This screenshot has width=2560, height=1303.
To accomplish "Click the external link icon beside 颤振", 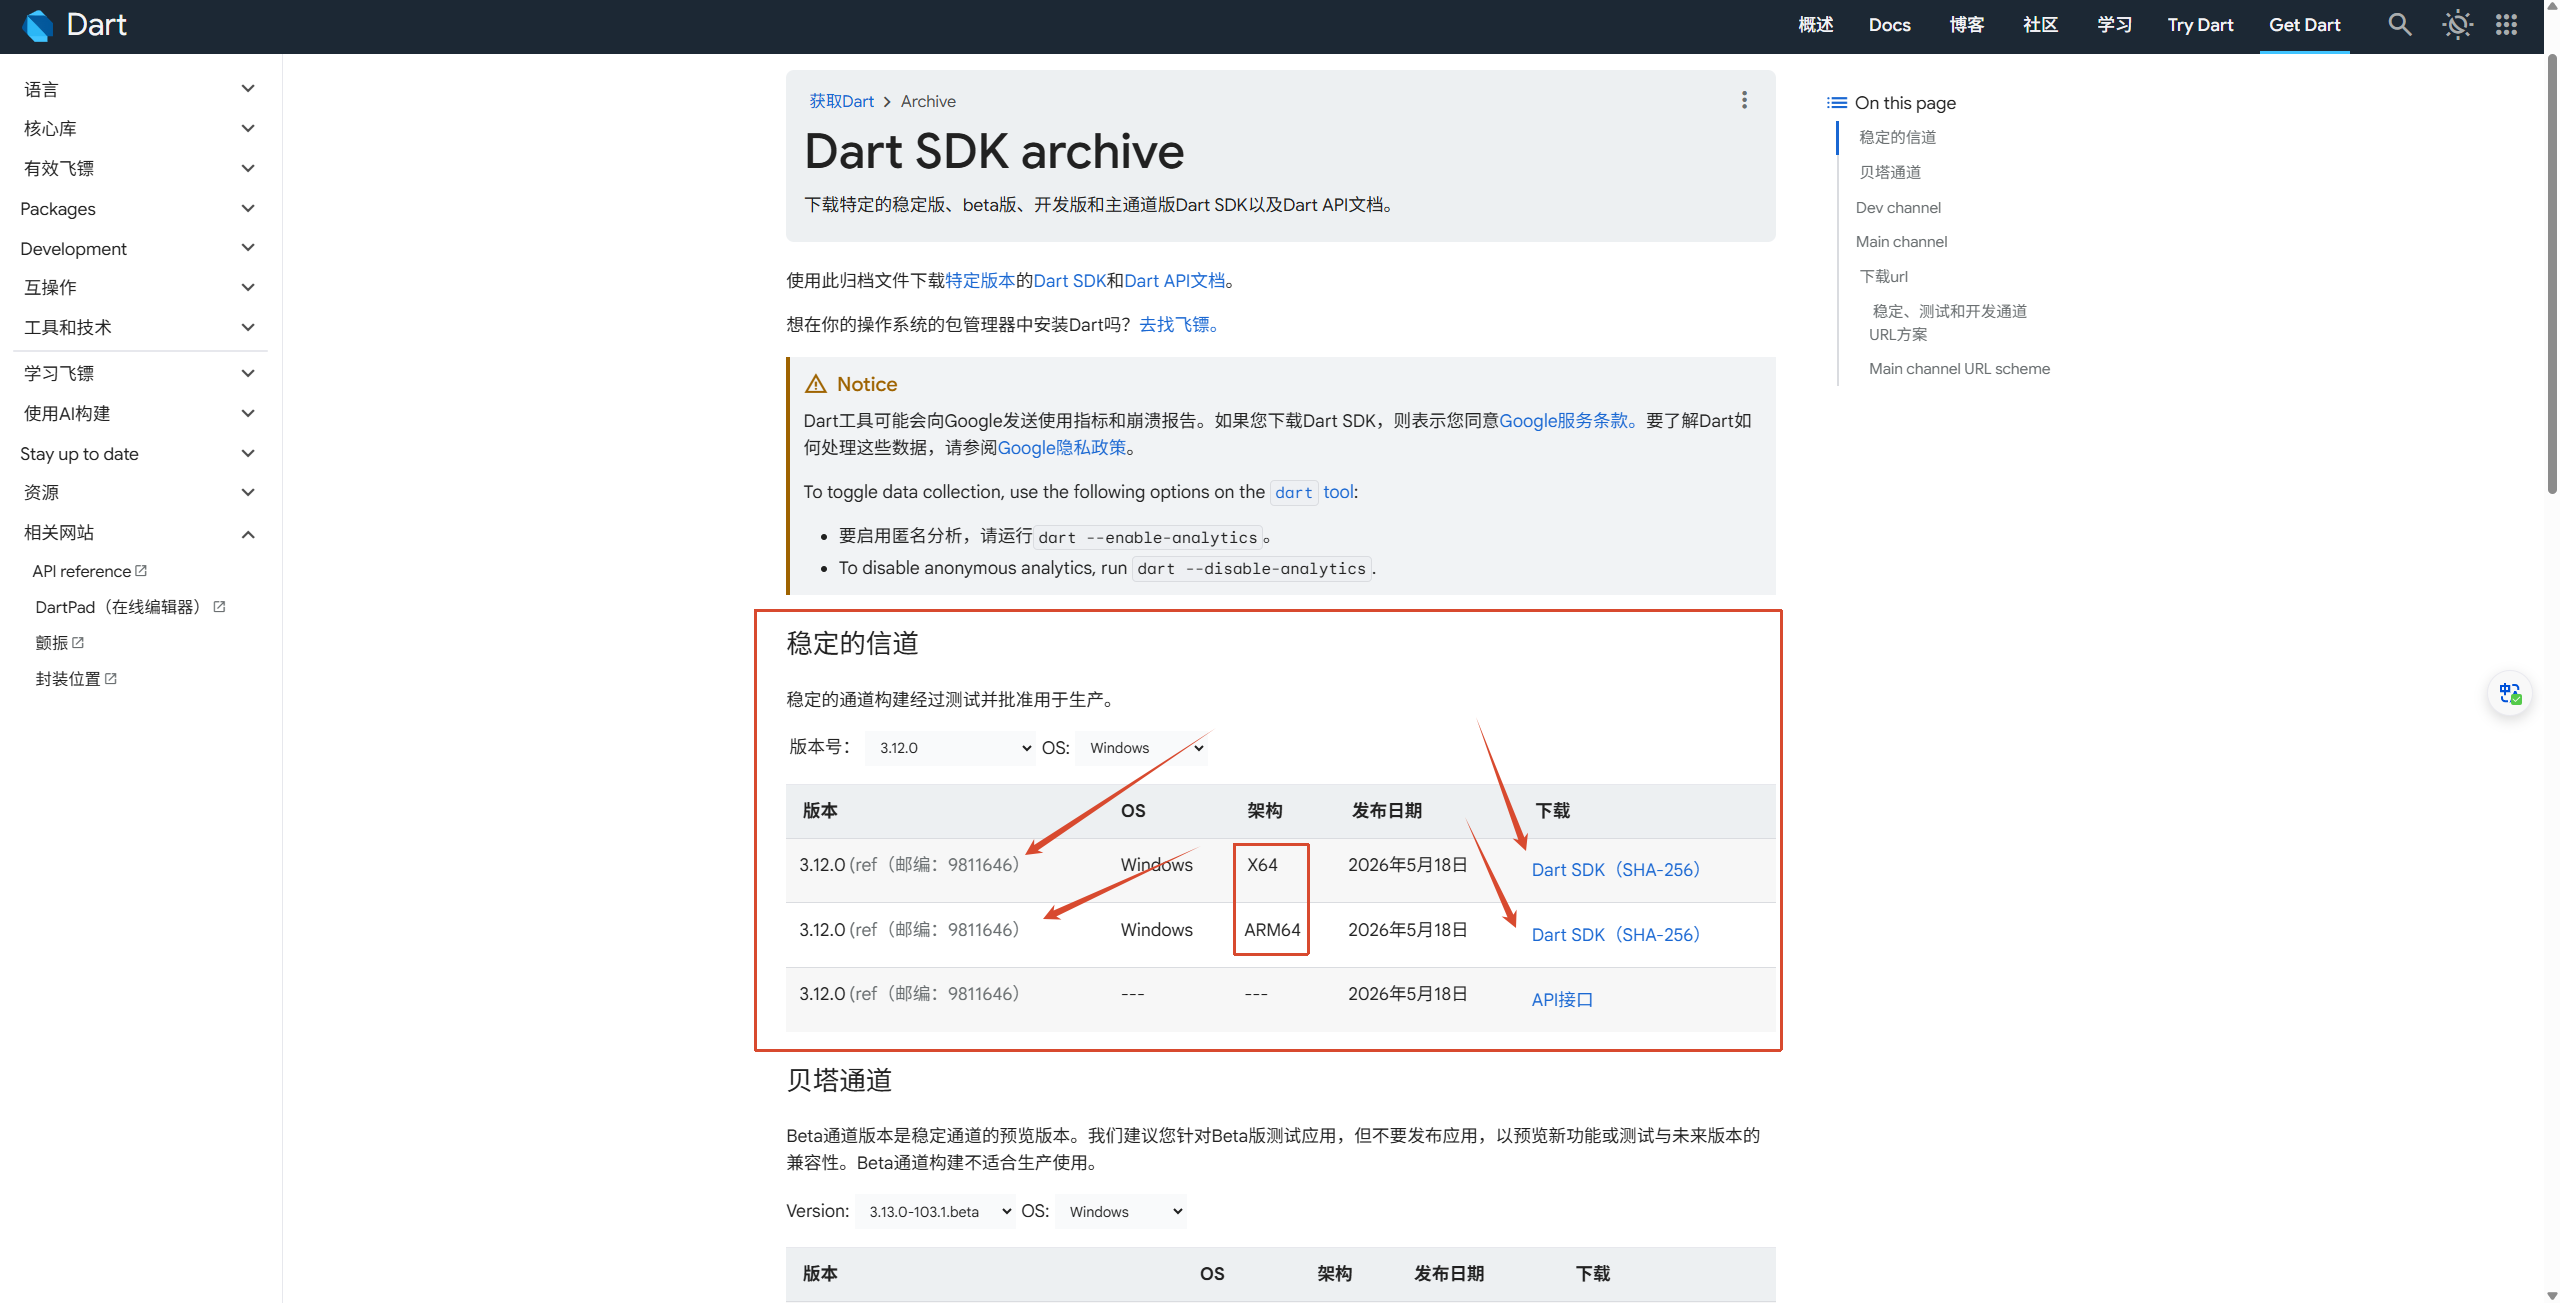I will (x=78, y=642).
